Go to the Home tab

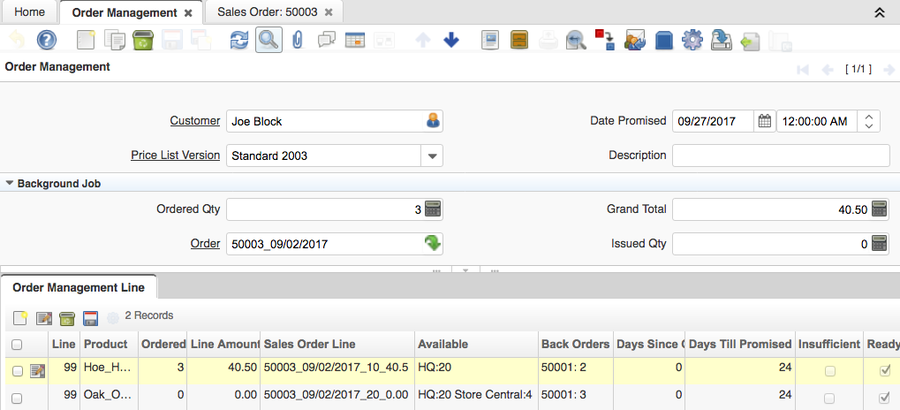coord(29,13)
